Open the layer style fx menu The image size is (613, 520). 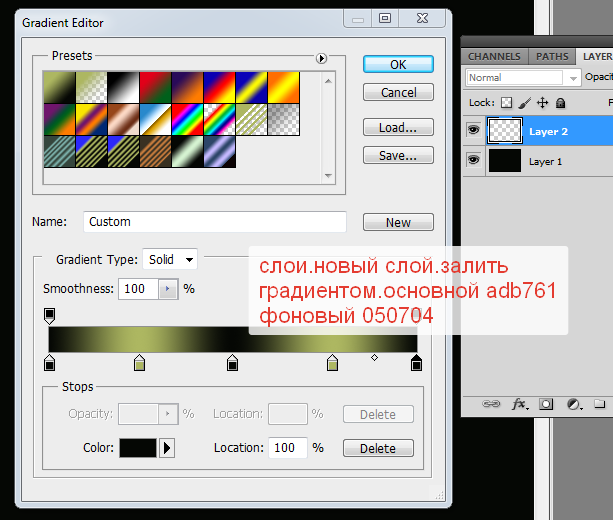520,404
